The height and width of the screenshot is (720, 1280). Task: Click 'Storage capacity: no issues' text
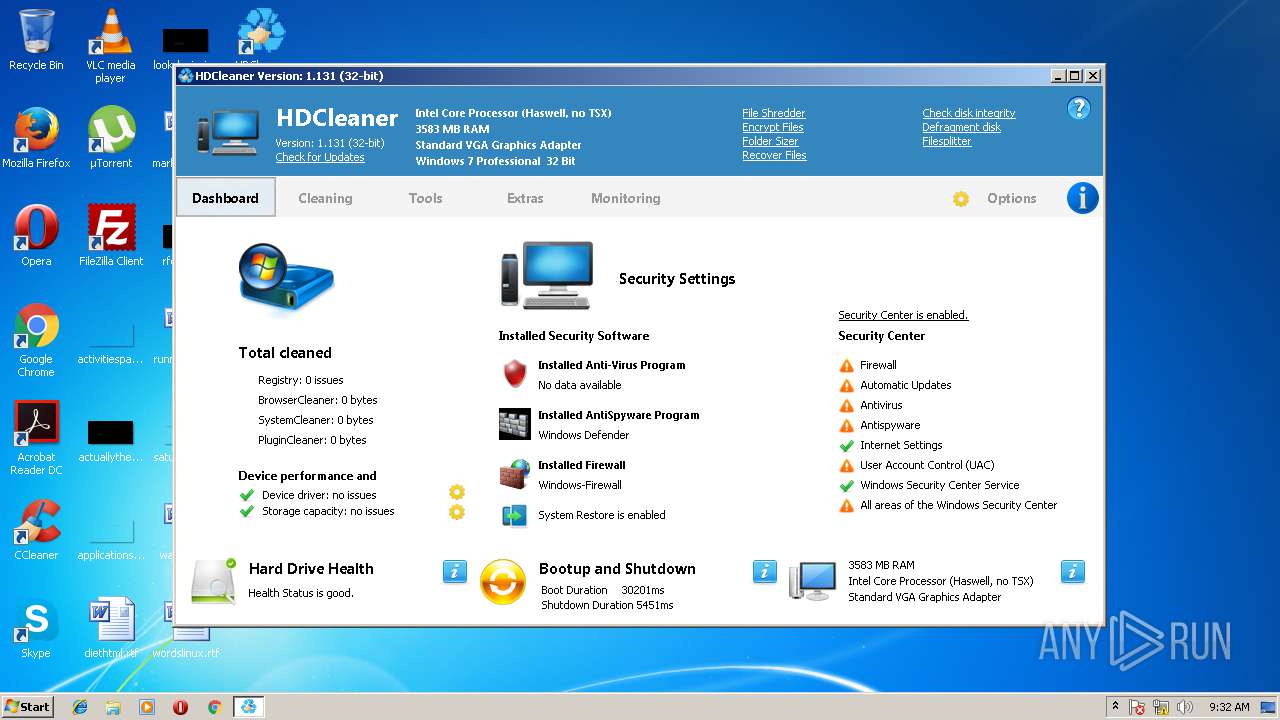point(328,511)
